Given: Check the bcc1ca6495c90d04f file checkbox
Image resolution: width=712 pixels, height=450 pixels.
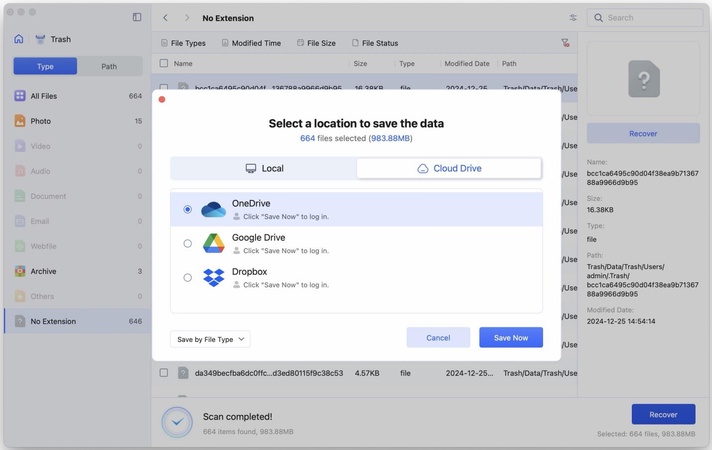Looking at the screenshot, I should 164,87.
